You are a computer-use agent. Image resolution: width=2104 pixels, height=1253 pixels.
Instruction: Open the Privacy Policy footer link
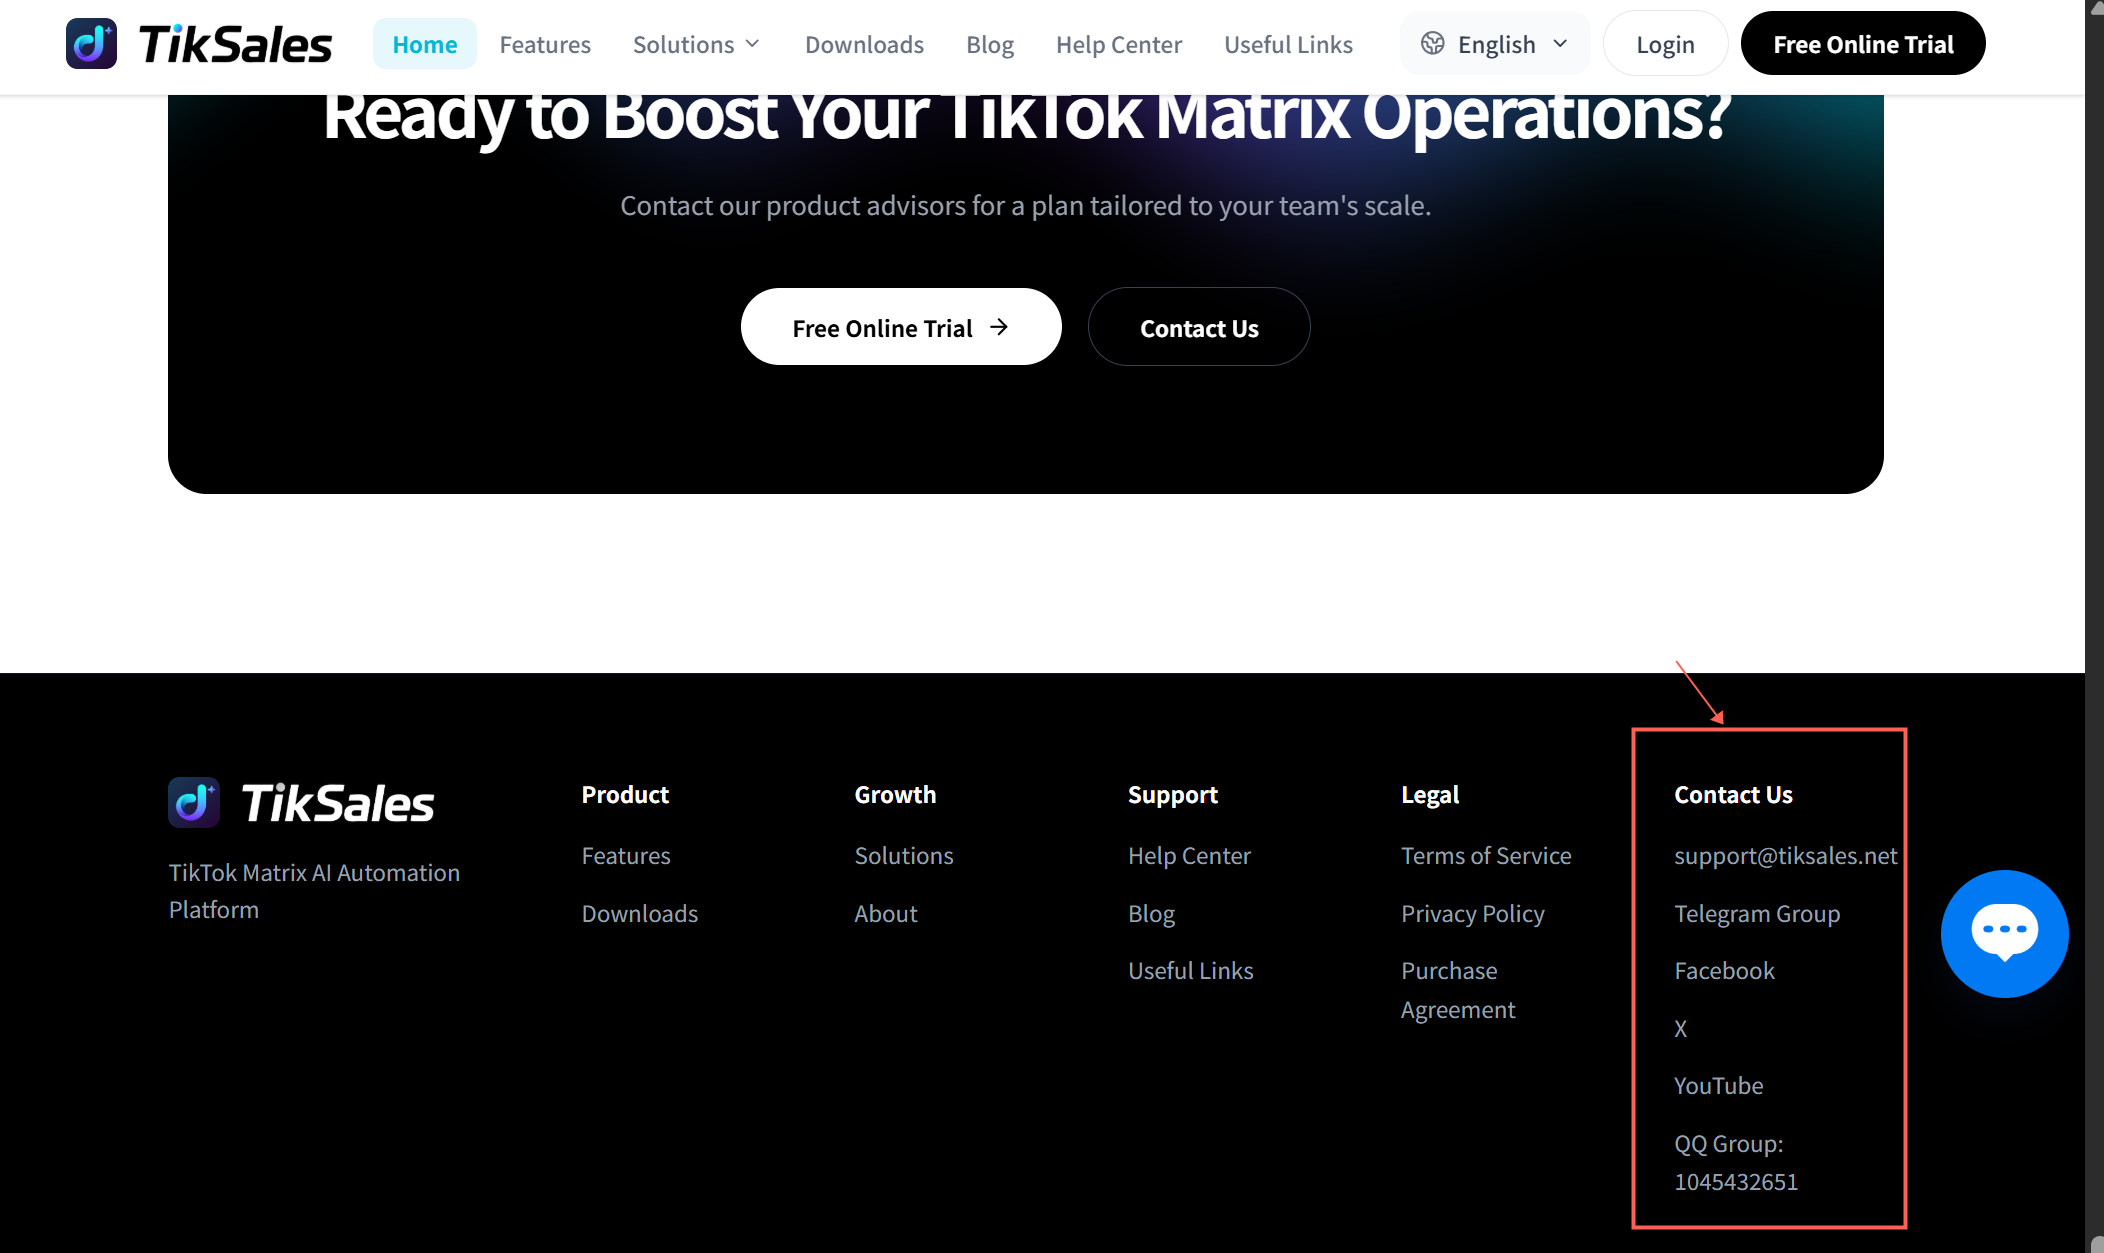tap(1472, 914)
